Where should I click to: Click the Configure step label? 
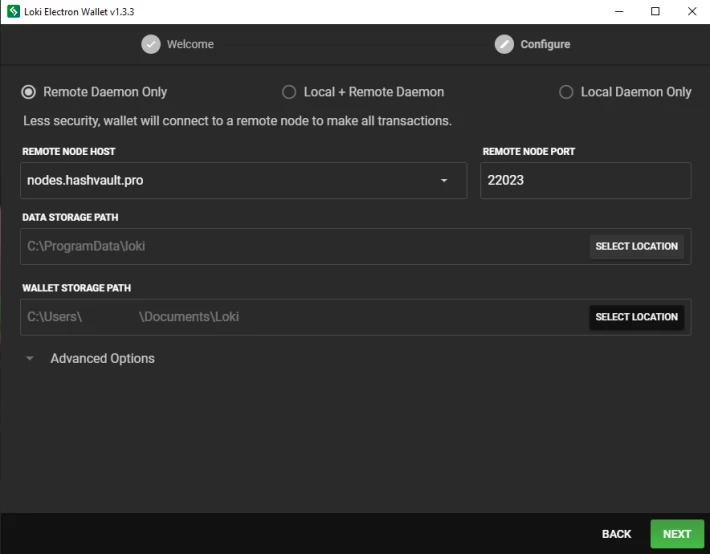coord(545,44)
